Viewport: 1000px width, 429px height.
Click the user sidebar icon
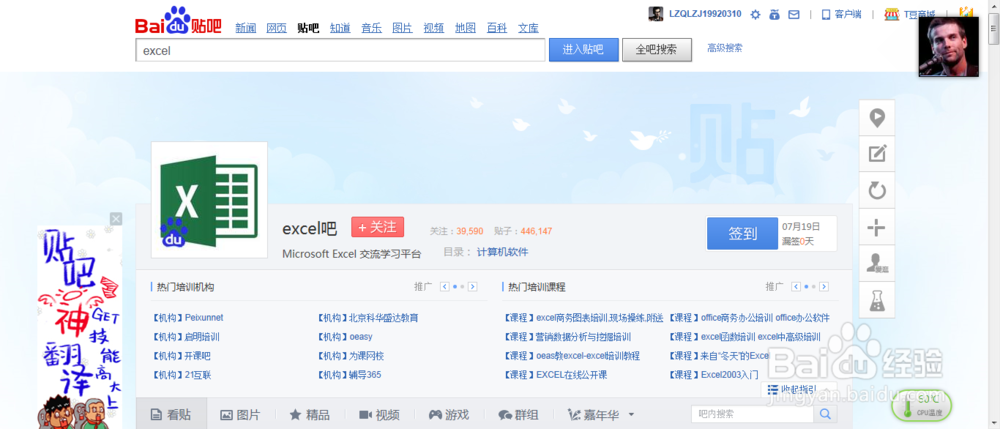[x=877, y=263]
